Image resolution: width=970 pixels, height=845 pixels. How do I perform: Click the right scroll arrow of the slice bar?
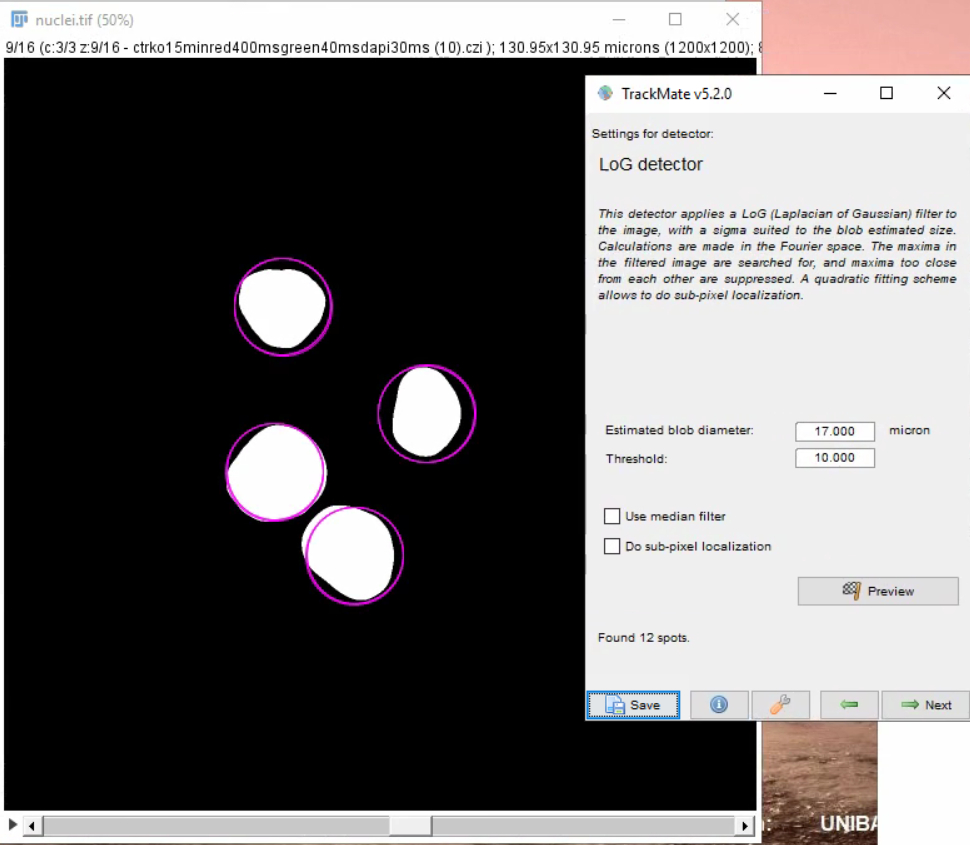(x=745, y=826)
